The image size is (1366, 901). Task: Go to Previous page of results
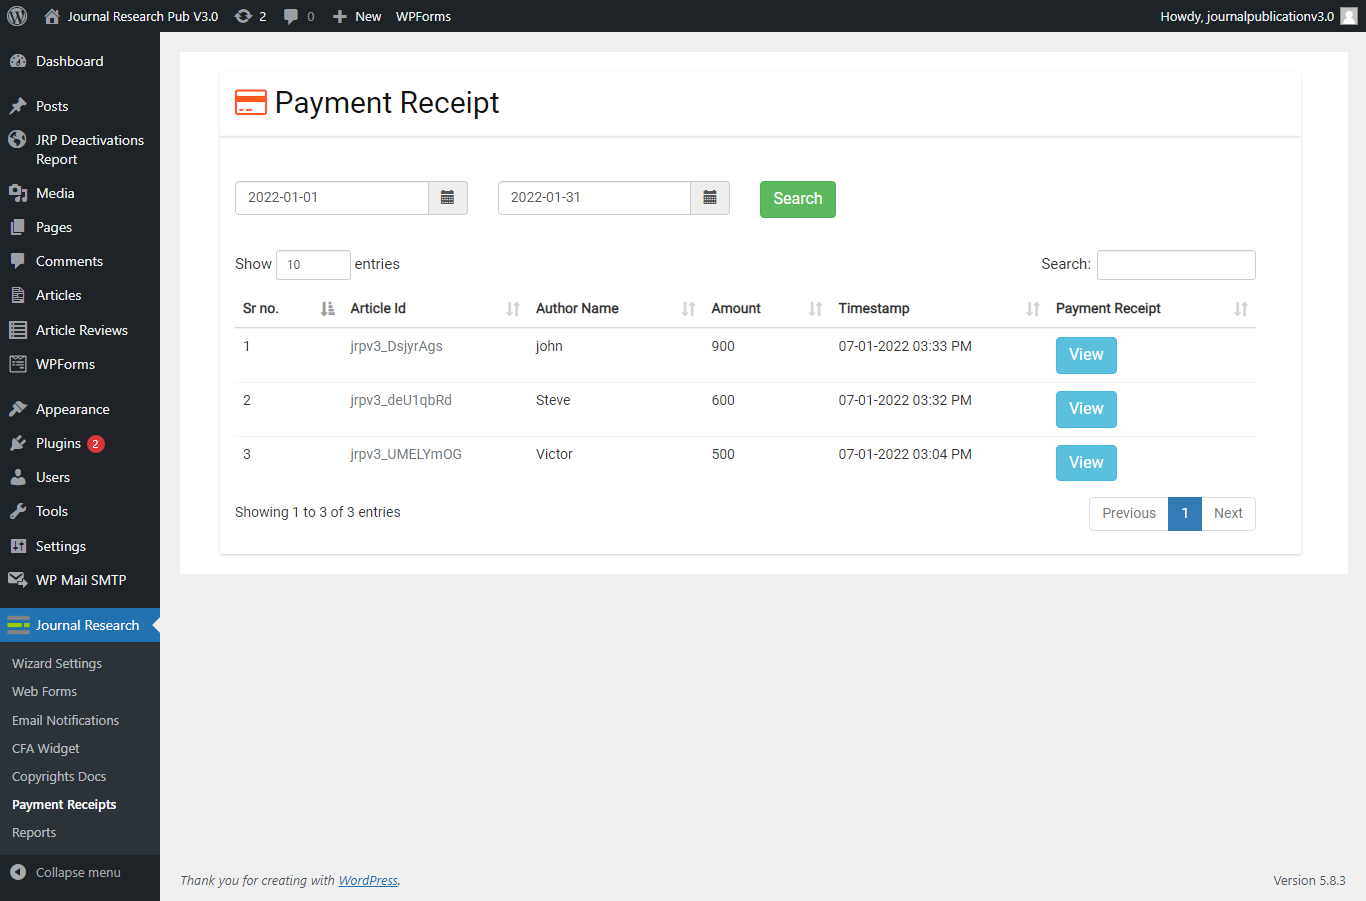coord(1129,514)
